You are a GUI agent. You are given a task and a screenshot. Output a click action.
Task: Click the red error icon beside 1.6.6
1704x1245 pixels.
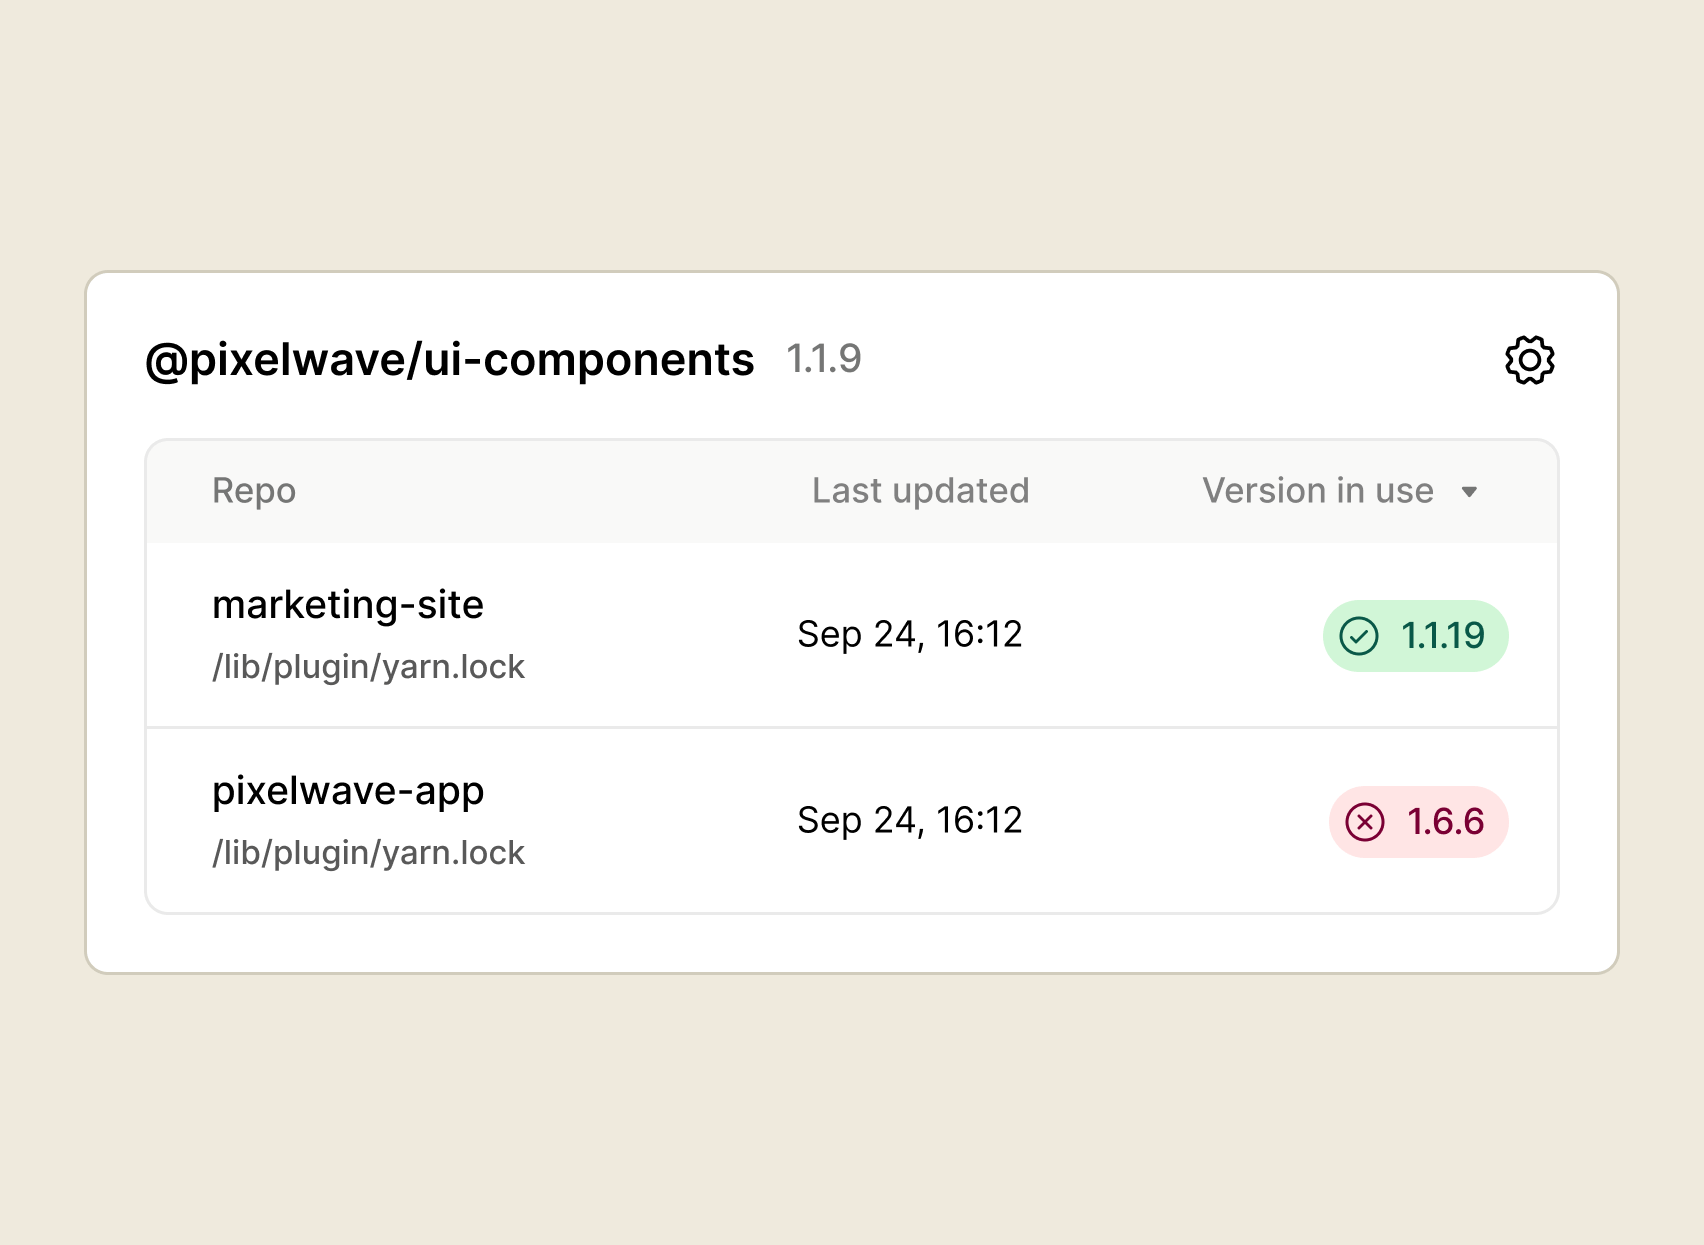click(1366, 821)
